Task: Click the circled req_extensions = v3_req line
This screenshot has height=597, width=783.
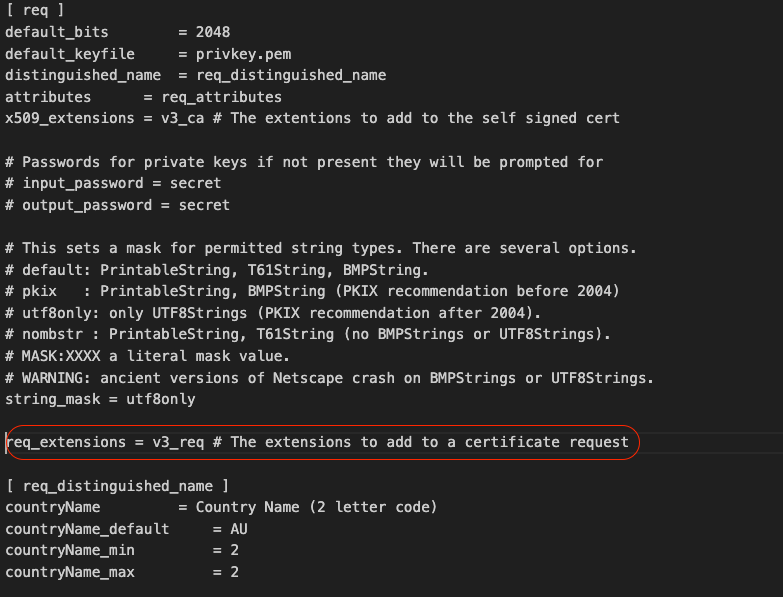Action: pyautogui.click(x=317, y=442)
